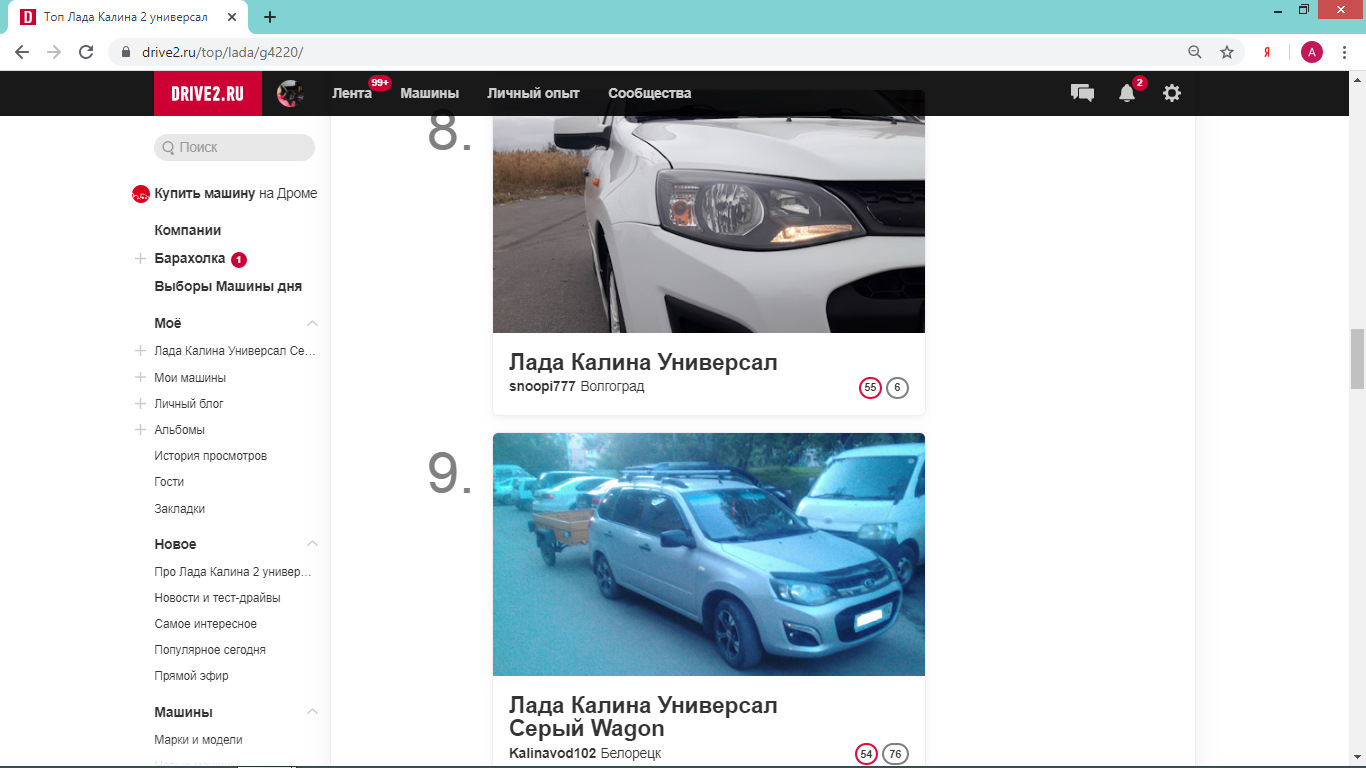This screenshot has height=768, width=1366.
Task: Open the user avatar in the navbar
Action: pos(290,93)
